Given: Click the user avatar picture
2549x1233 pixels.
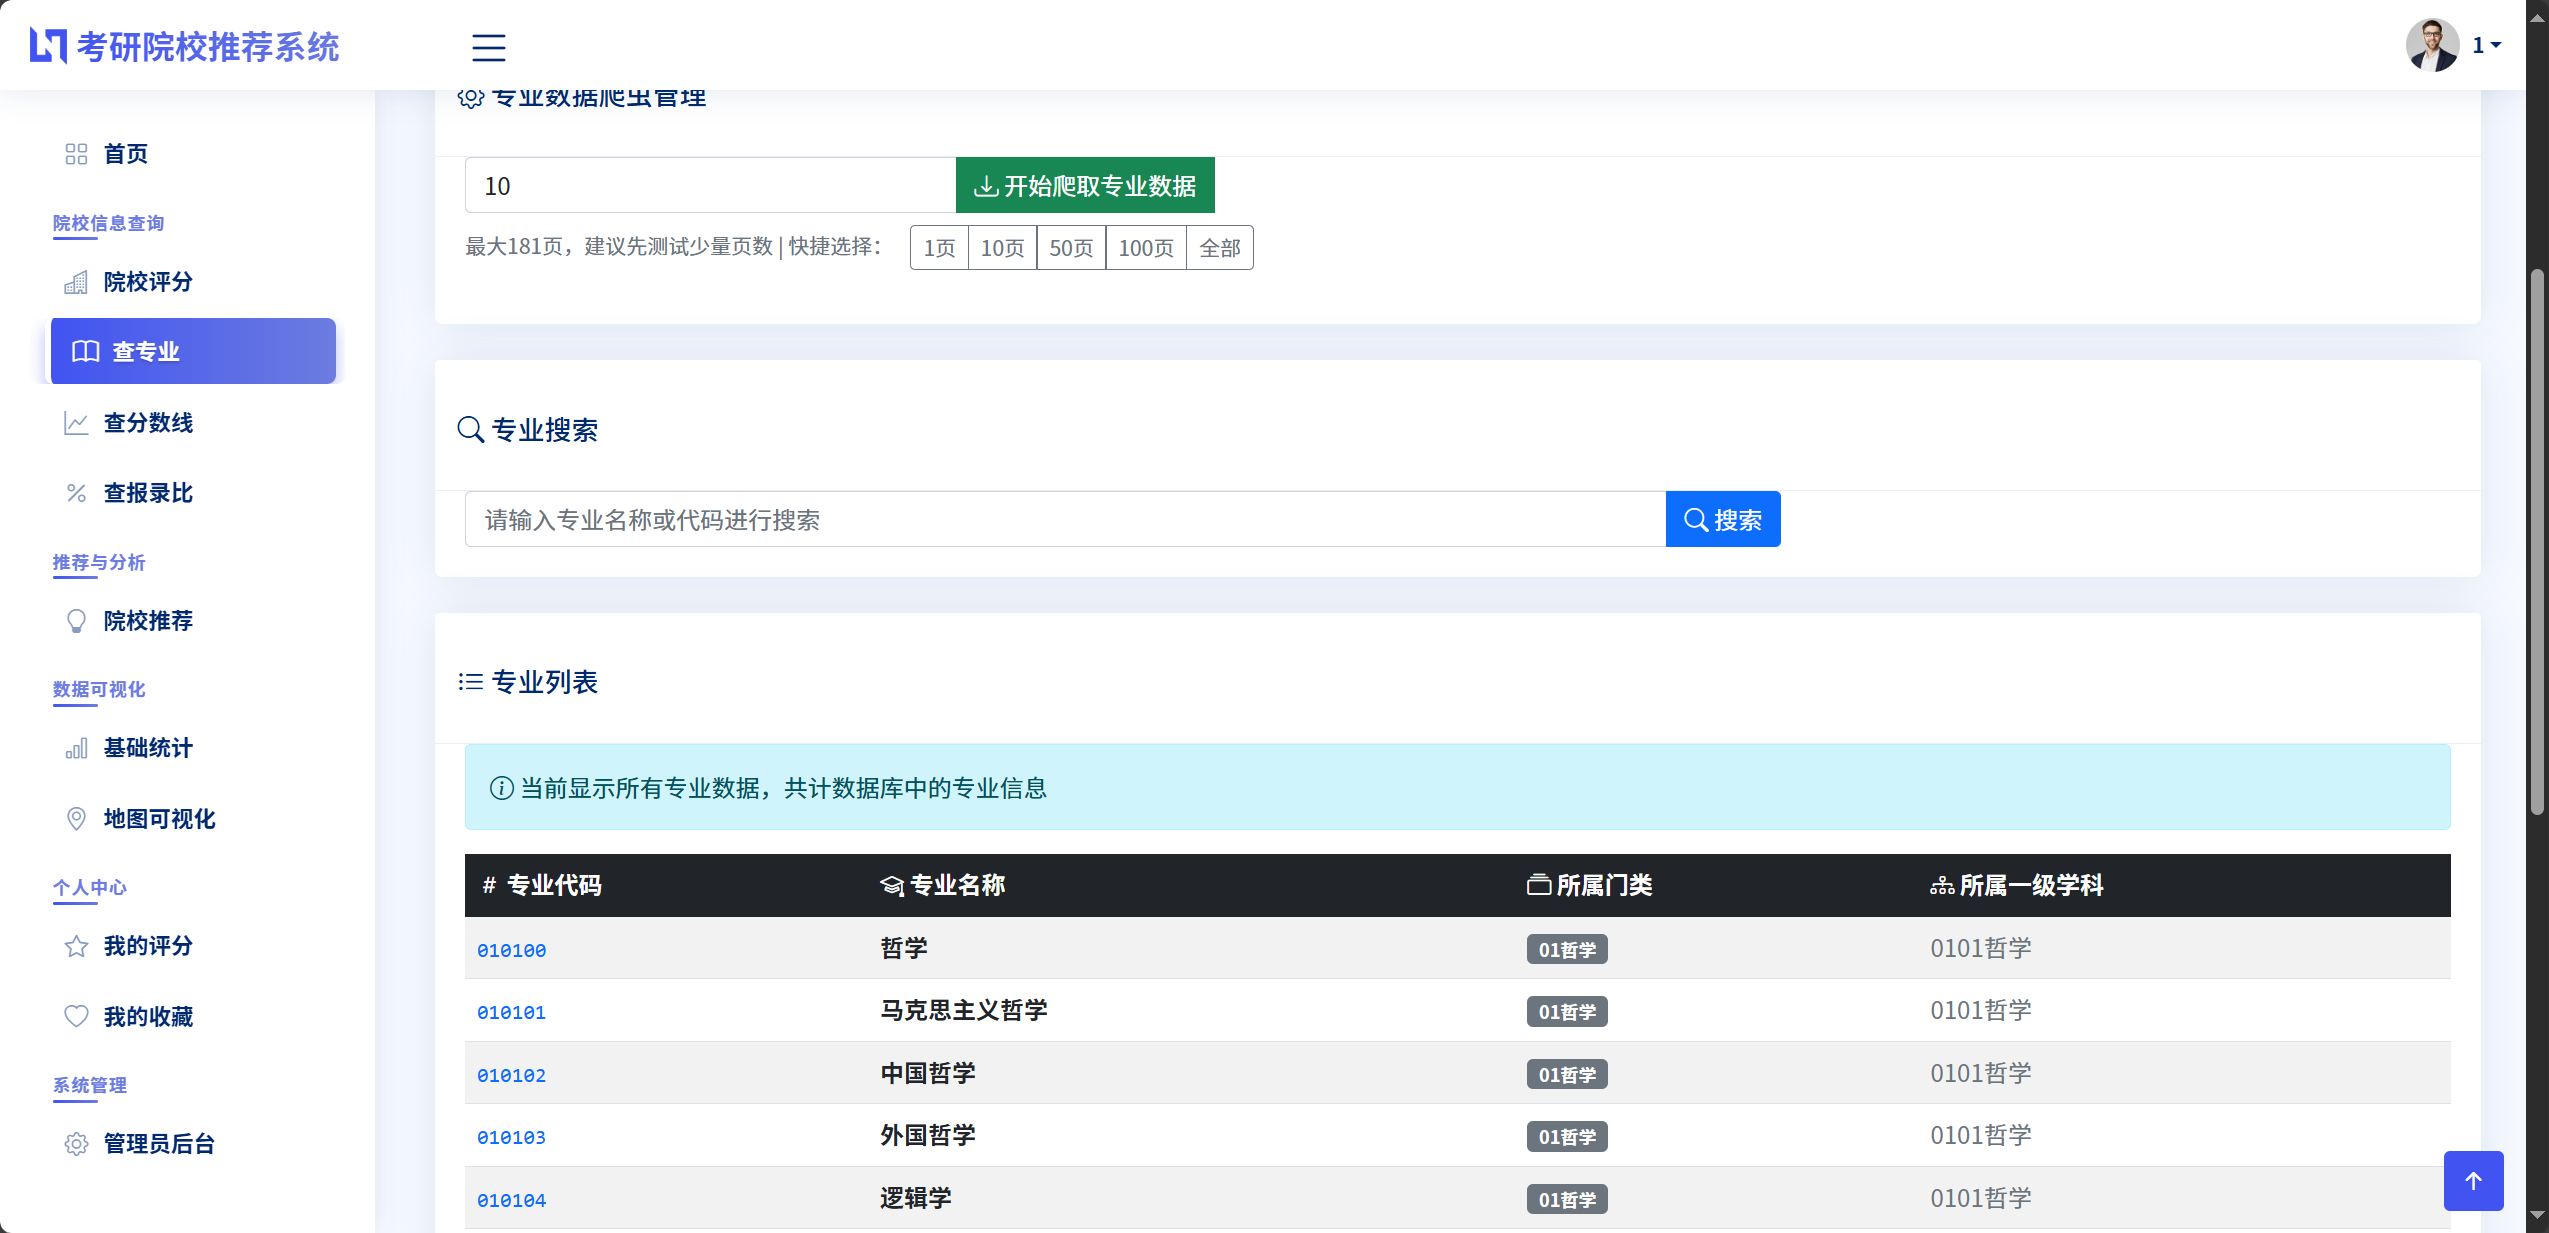Looking at the screenshot, I should tap(2431, 45).
